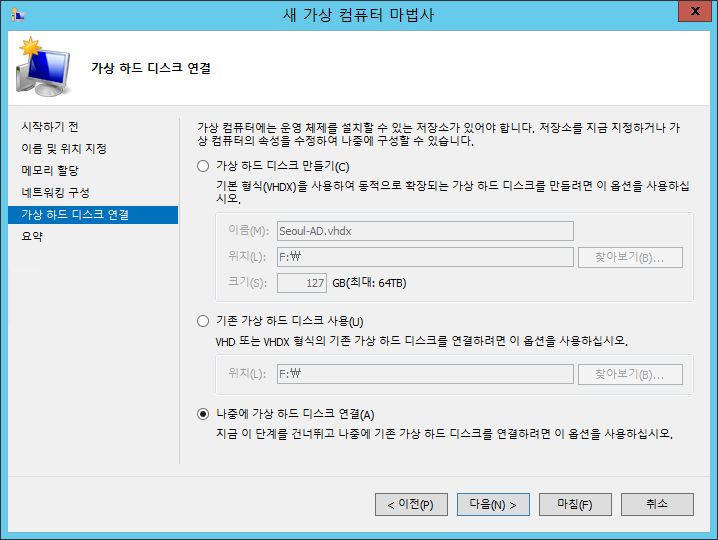Click the new disk 위치(L) path field
This screenshot has height=540, width=718.
click(x=425, y=257)
